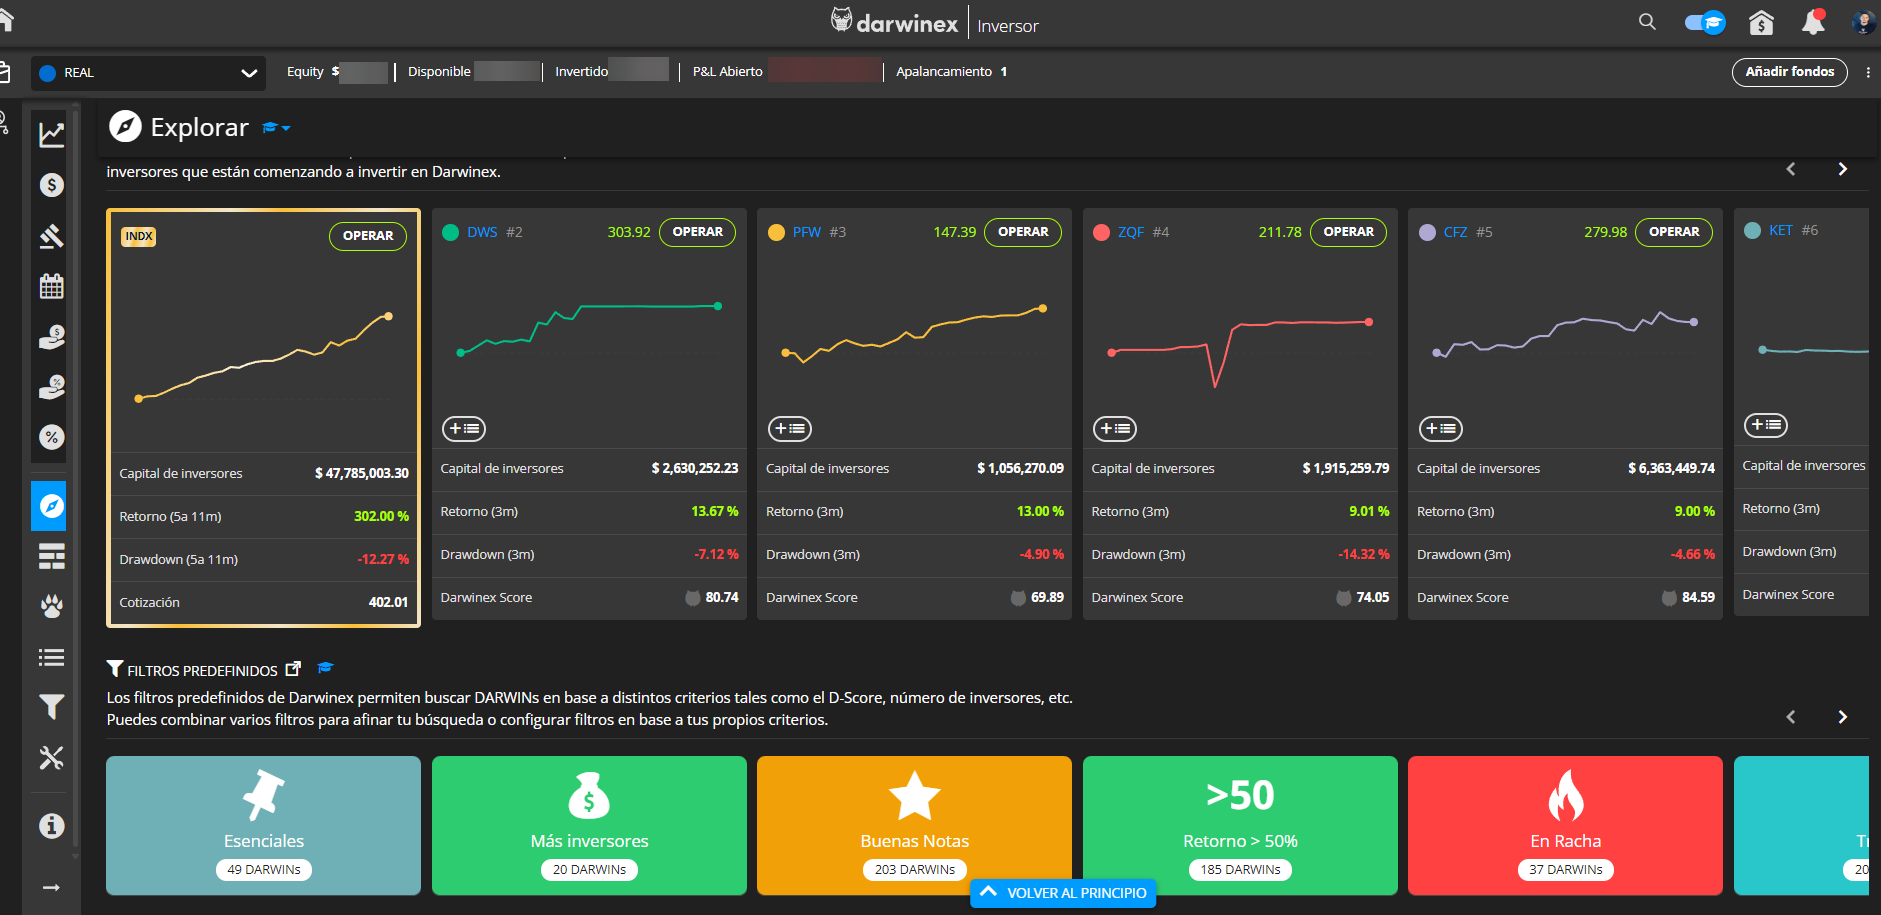Open Filtros Predefinidos external link icon

tap(293, 668)
